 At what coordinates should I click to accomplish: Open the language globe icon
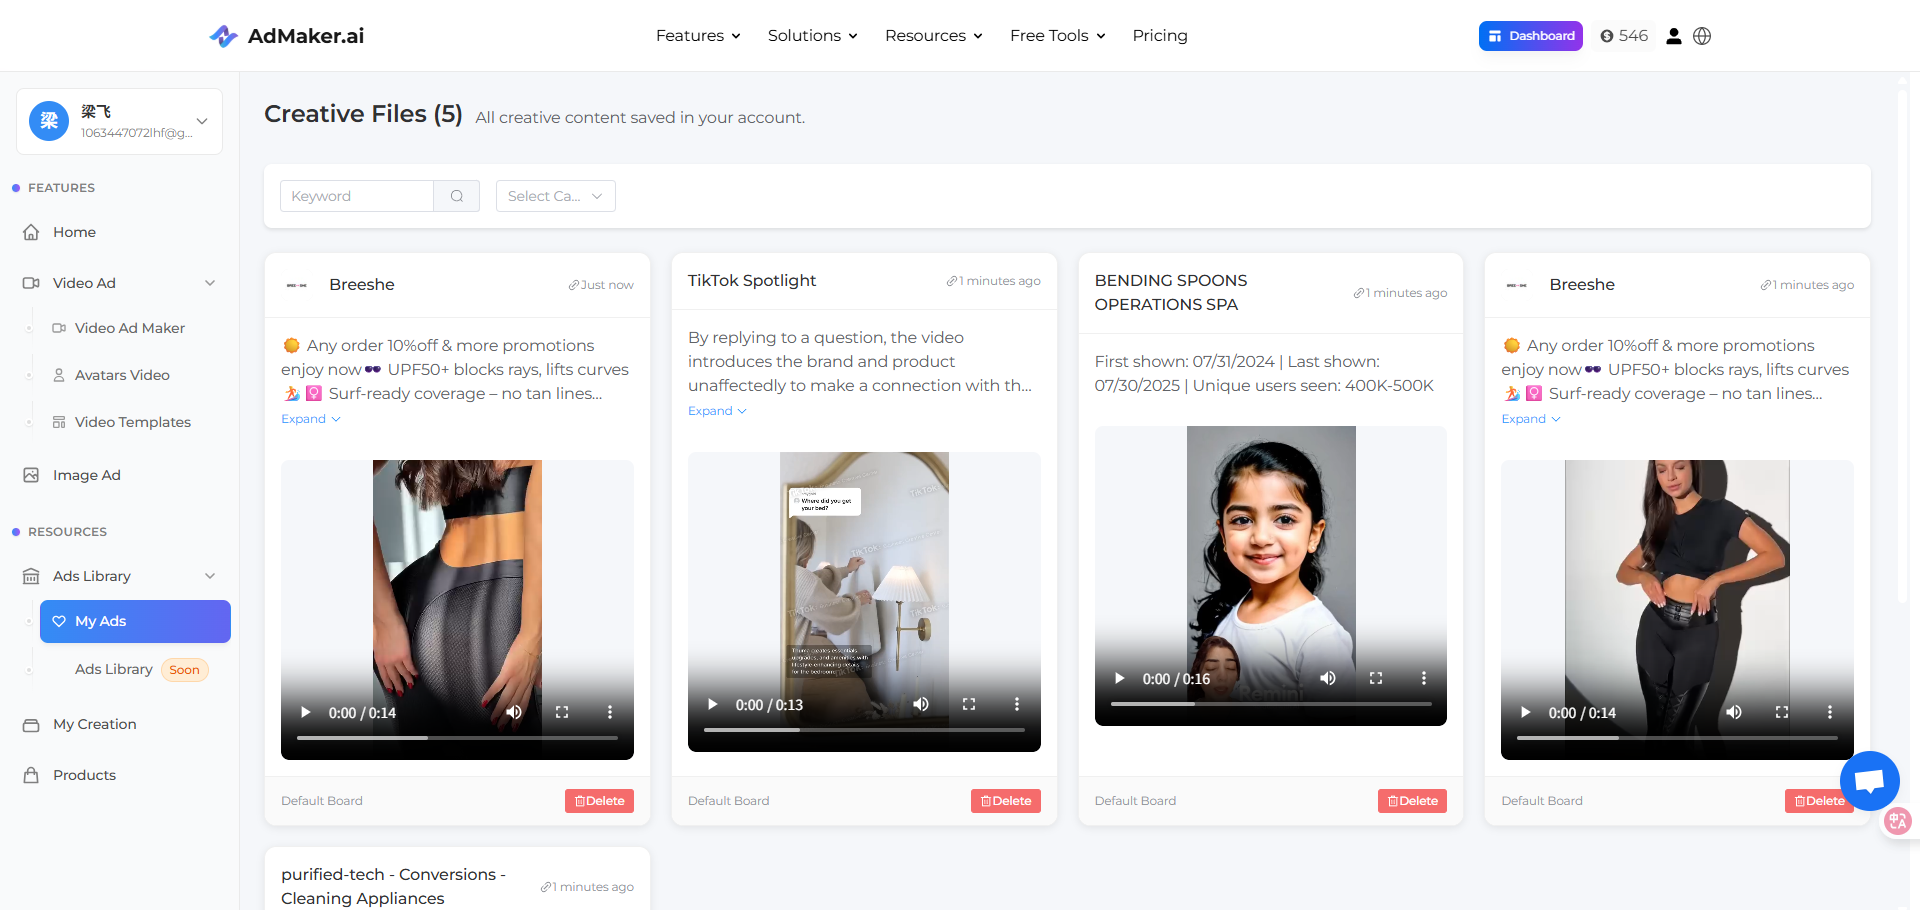(1702, 36)
